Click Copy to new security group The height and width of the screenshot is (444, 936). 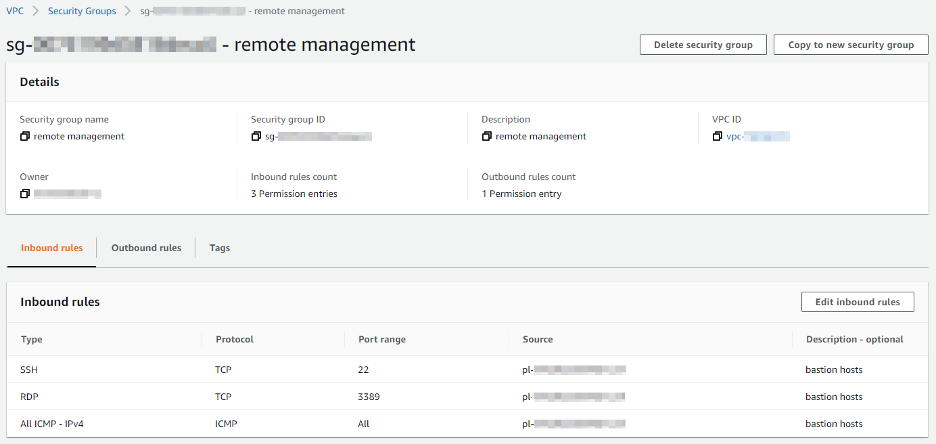point(850,45)
